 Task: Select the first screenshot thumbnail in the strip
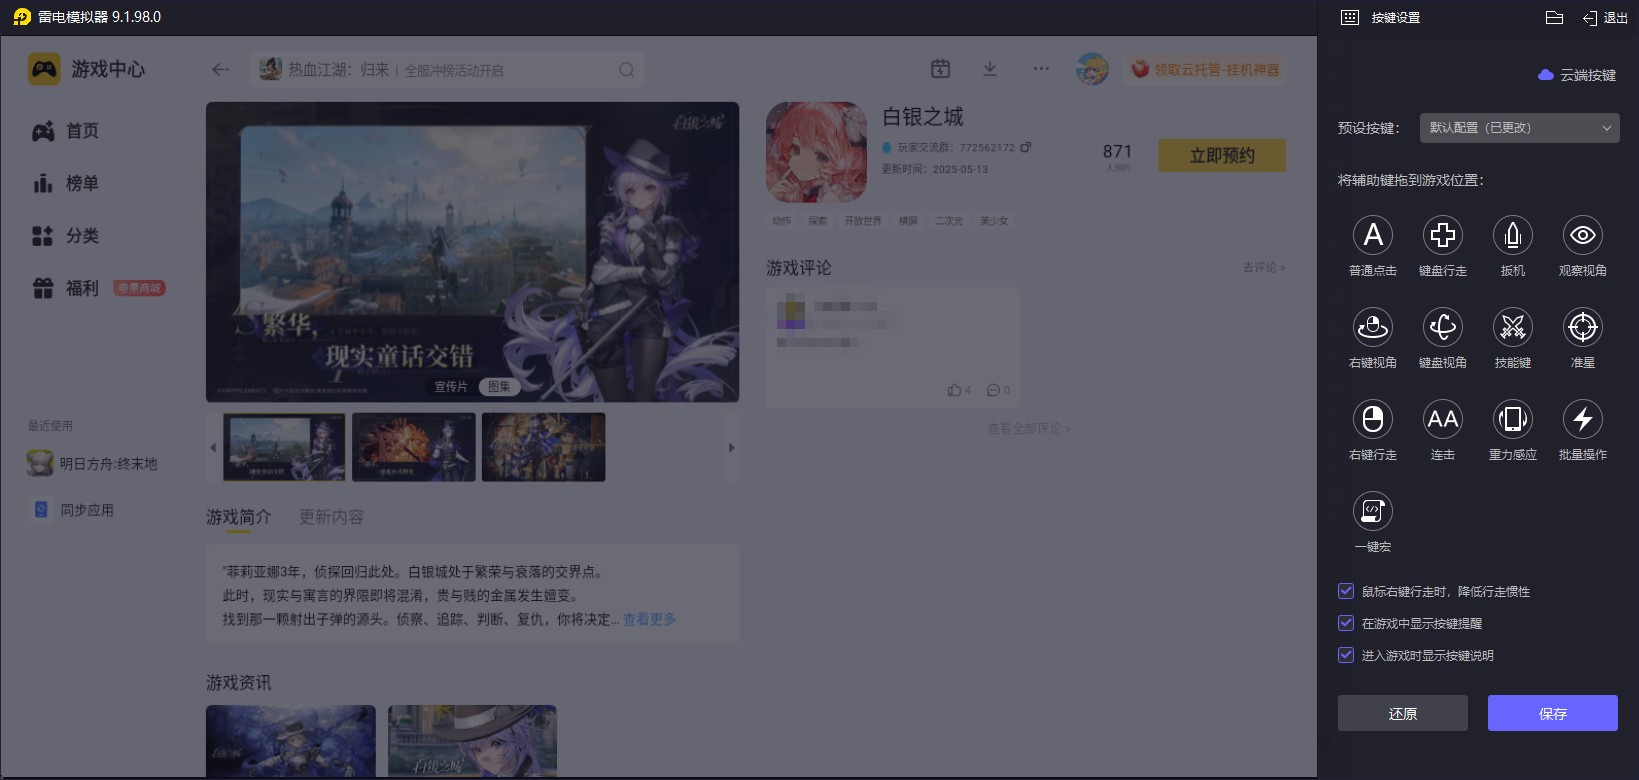284,447
